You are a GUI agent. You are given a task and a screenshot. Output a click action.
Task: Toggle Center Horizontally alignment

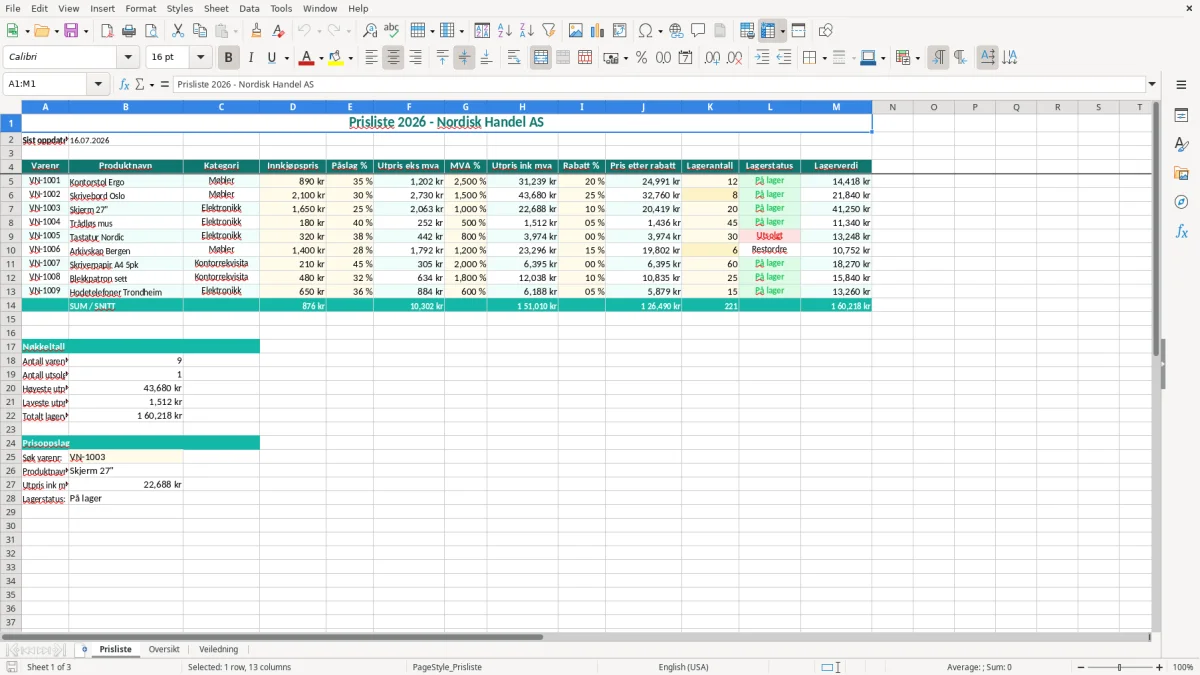pyautogui.click(x=393, y=58)
